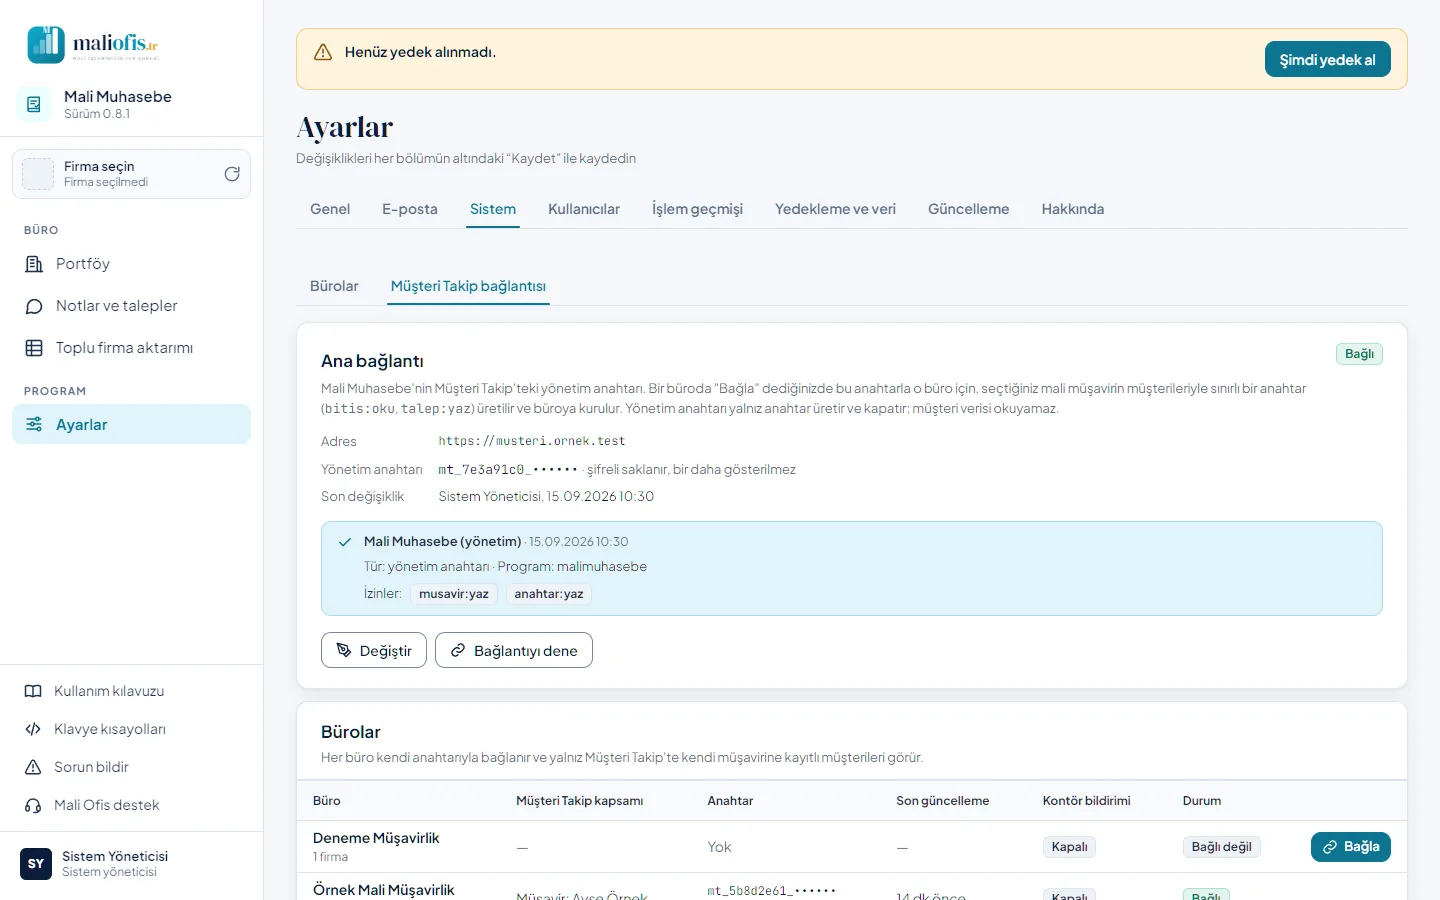Open the Firma seçin company selector
Image resolution: width=1440 pixels, height=900 pixels.
tap(131, 174)
